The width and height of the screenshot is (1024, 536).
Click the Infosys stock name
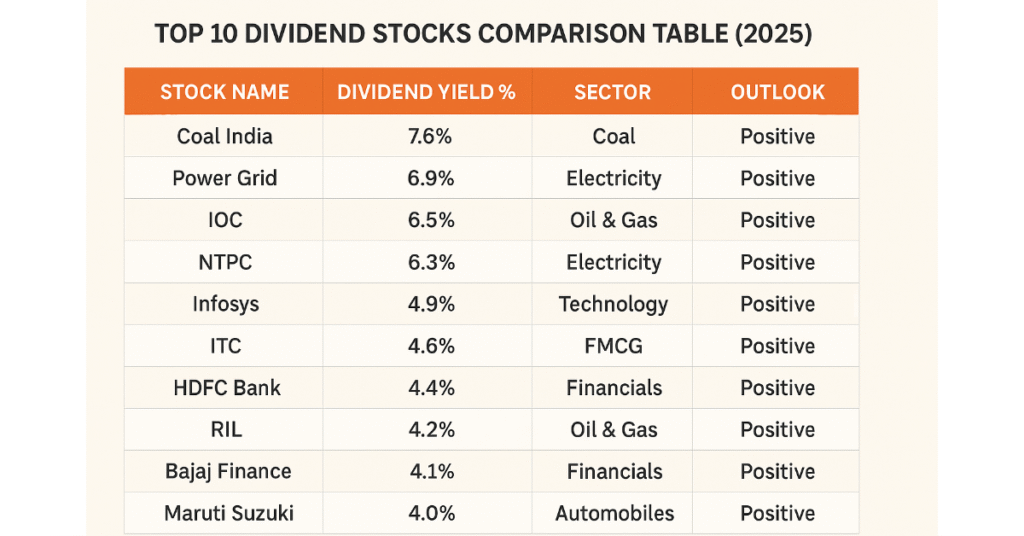[224, 304]
